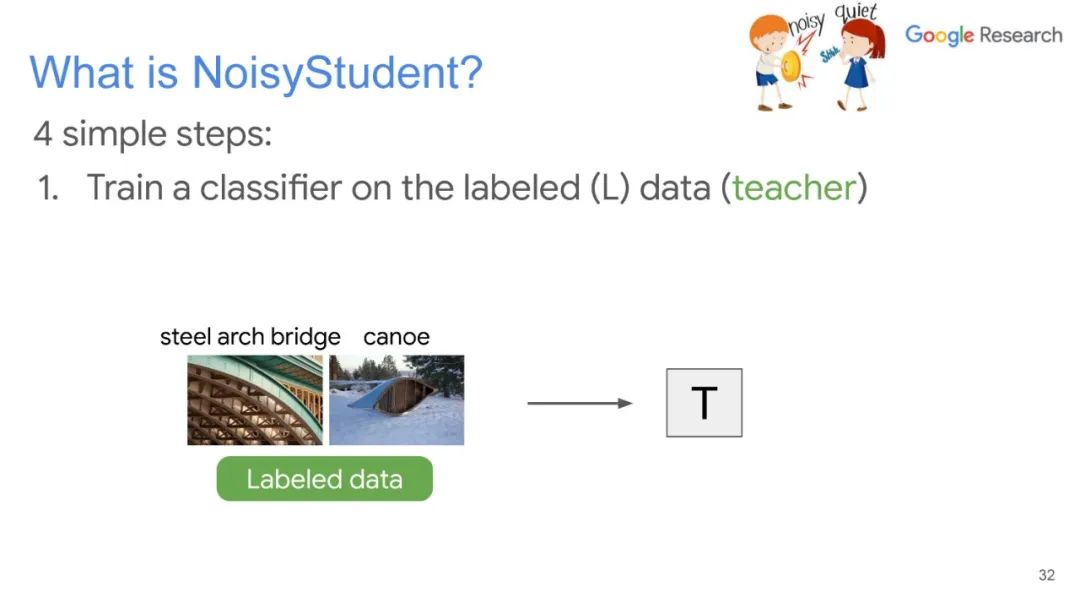
Task: Select the T teacher box
Action: pyautogui.click(x=704, y=403)
